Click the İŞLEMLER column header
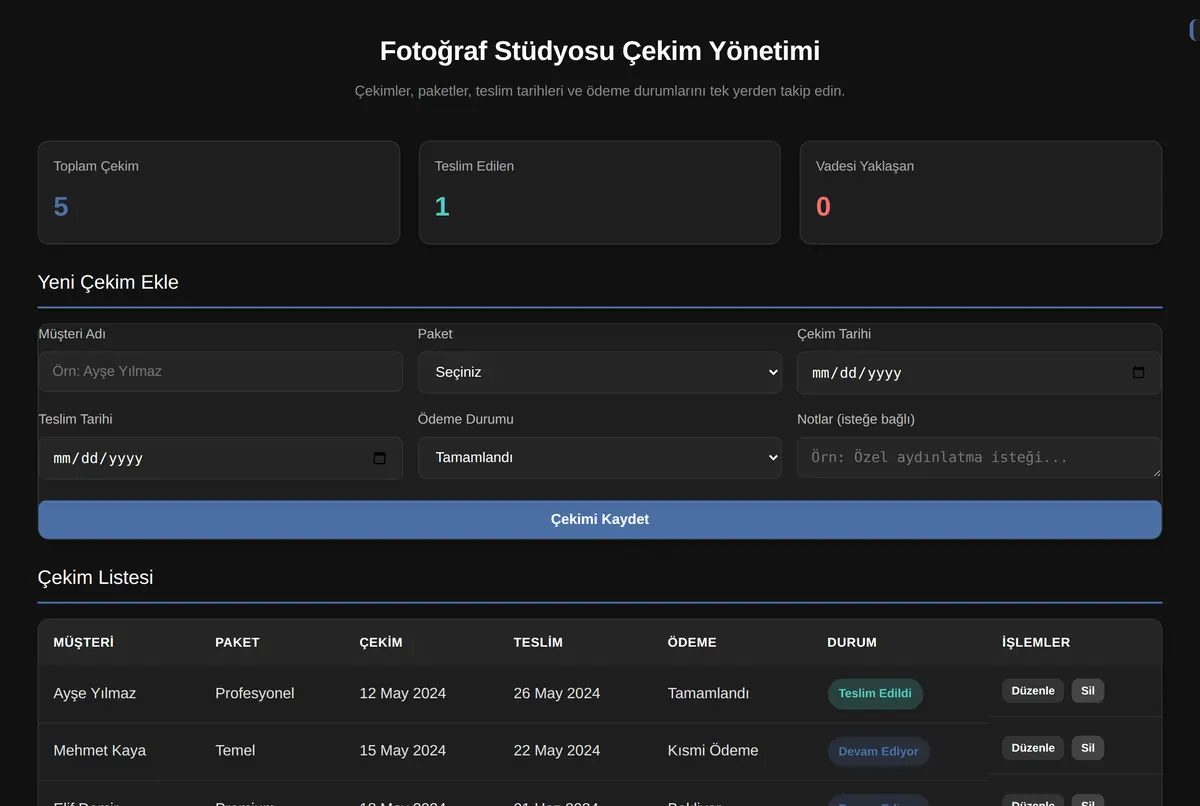The image size is (1200, 806). coord(1036,642)
